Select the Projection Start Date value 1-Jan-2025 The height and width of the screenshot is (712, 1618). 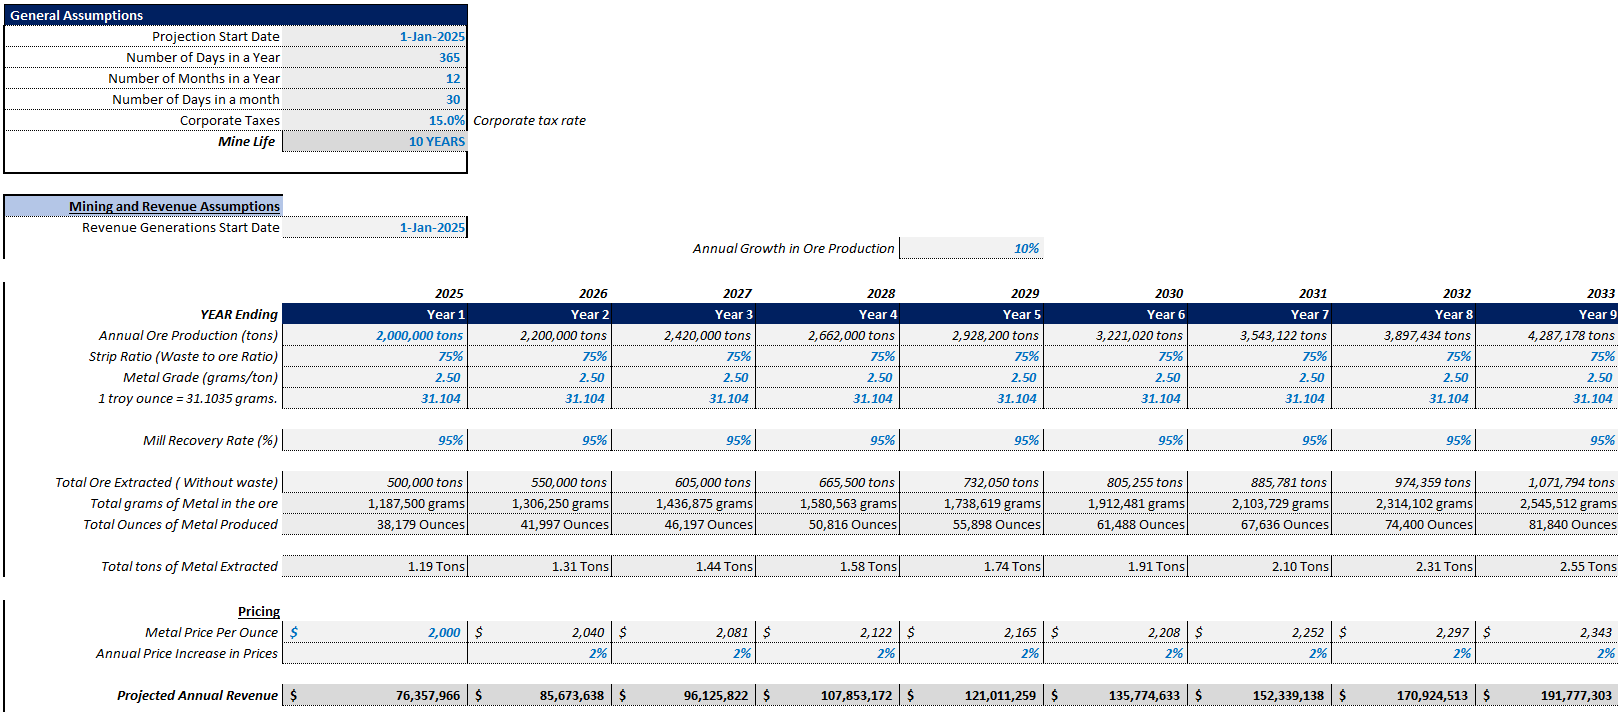point(375,36)
